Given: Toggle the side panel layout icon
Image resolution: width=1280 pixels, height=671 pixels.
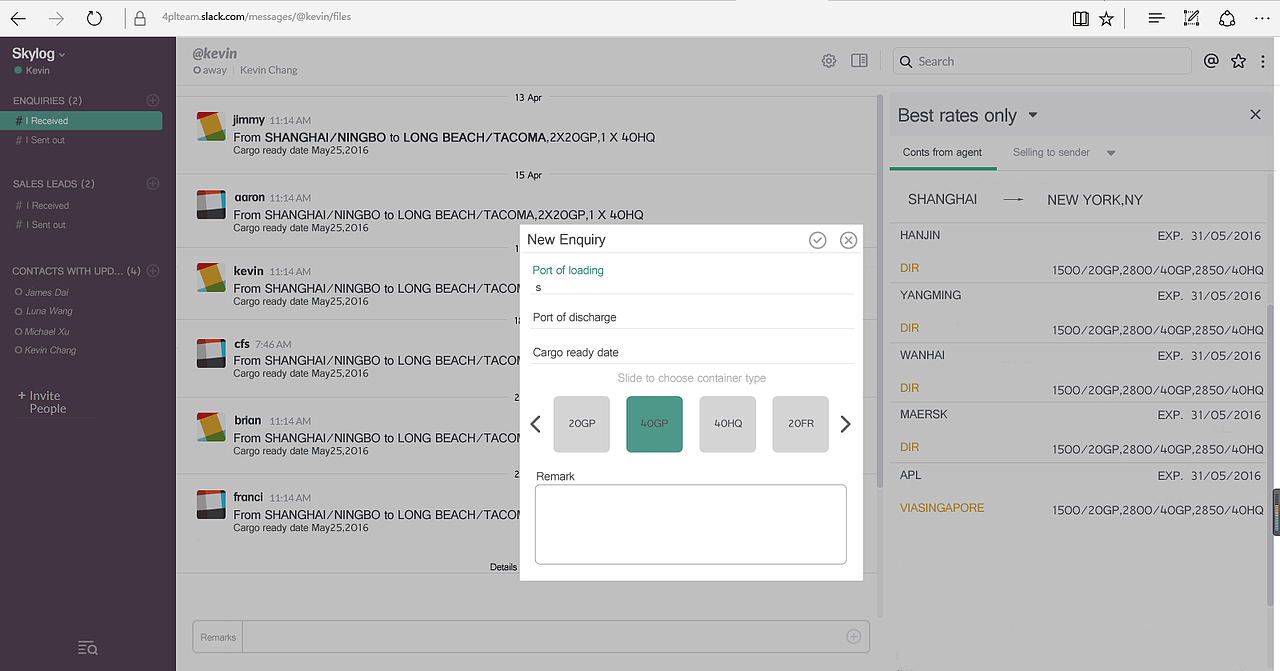Looking at the screenshot, I should tap(859, 61).
